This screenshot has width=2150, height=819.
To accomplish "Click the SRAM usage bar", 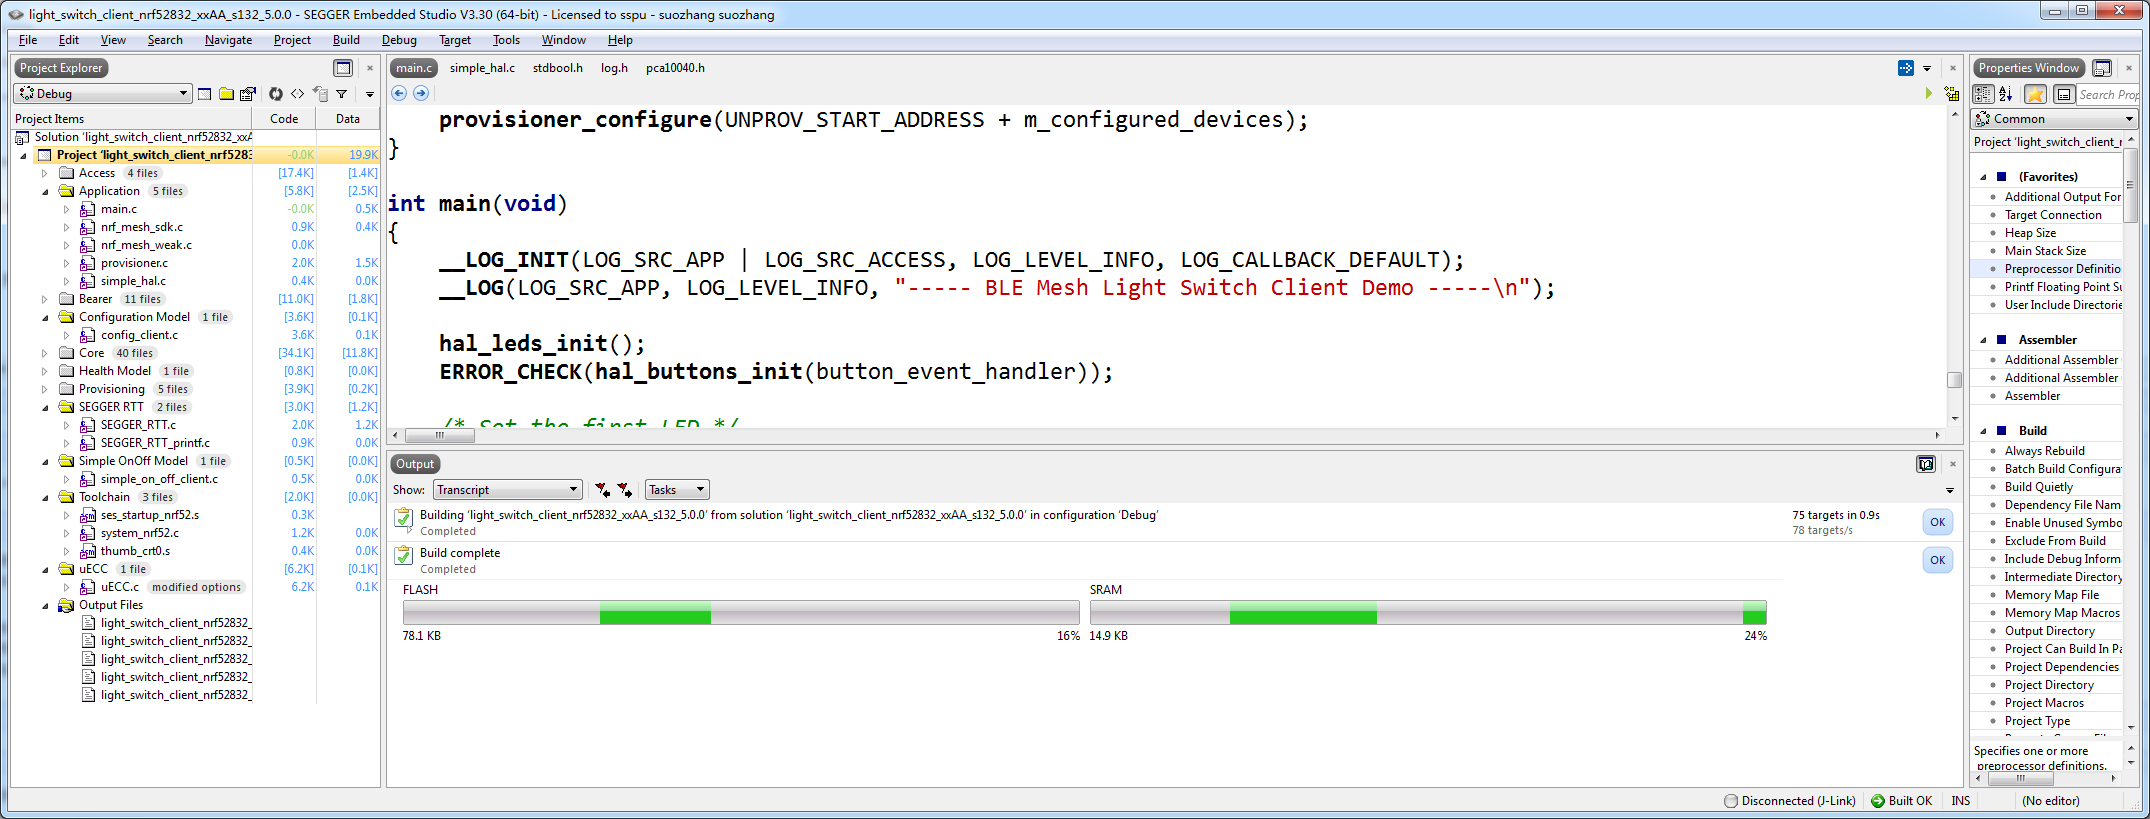I will (x=1428, y=613).
